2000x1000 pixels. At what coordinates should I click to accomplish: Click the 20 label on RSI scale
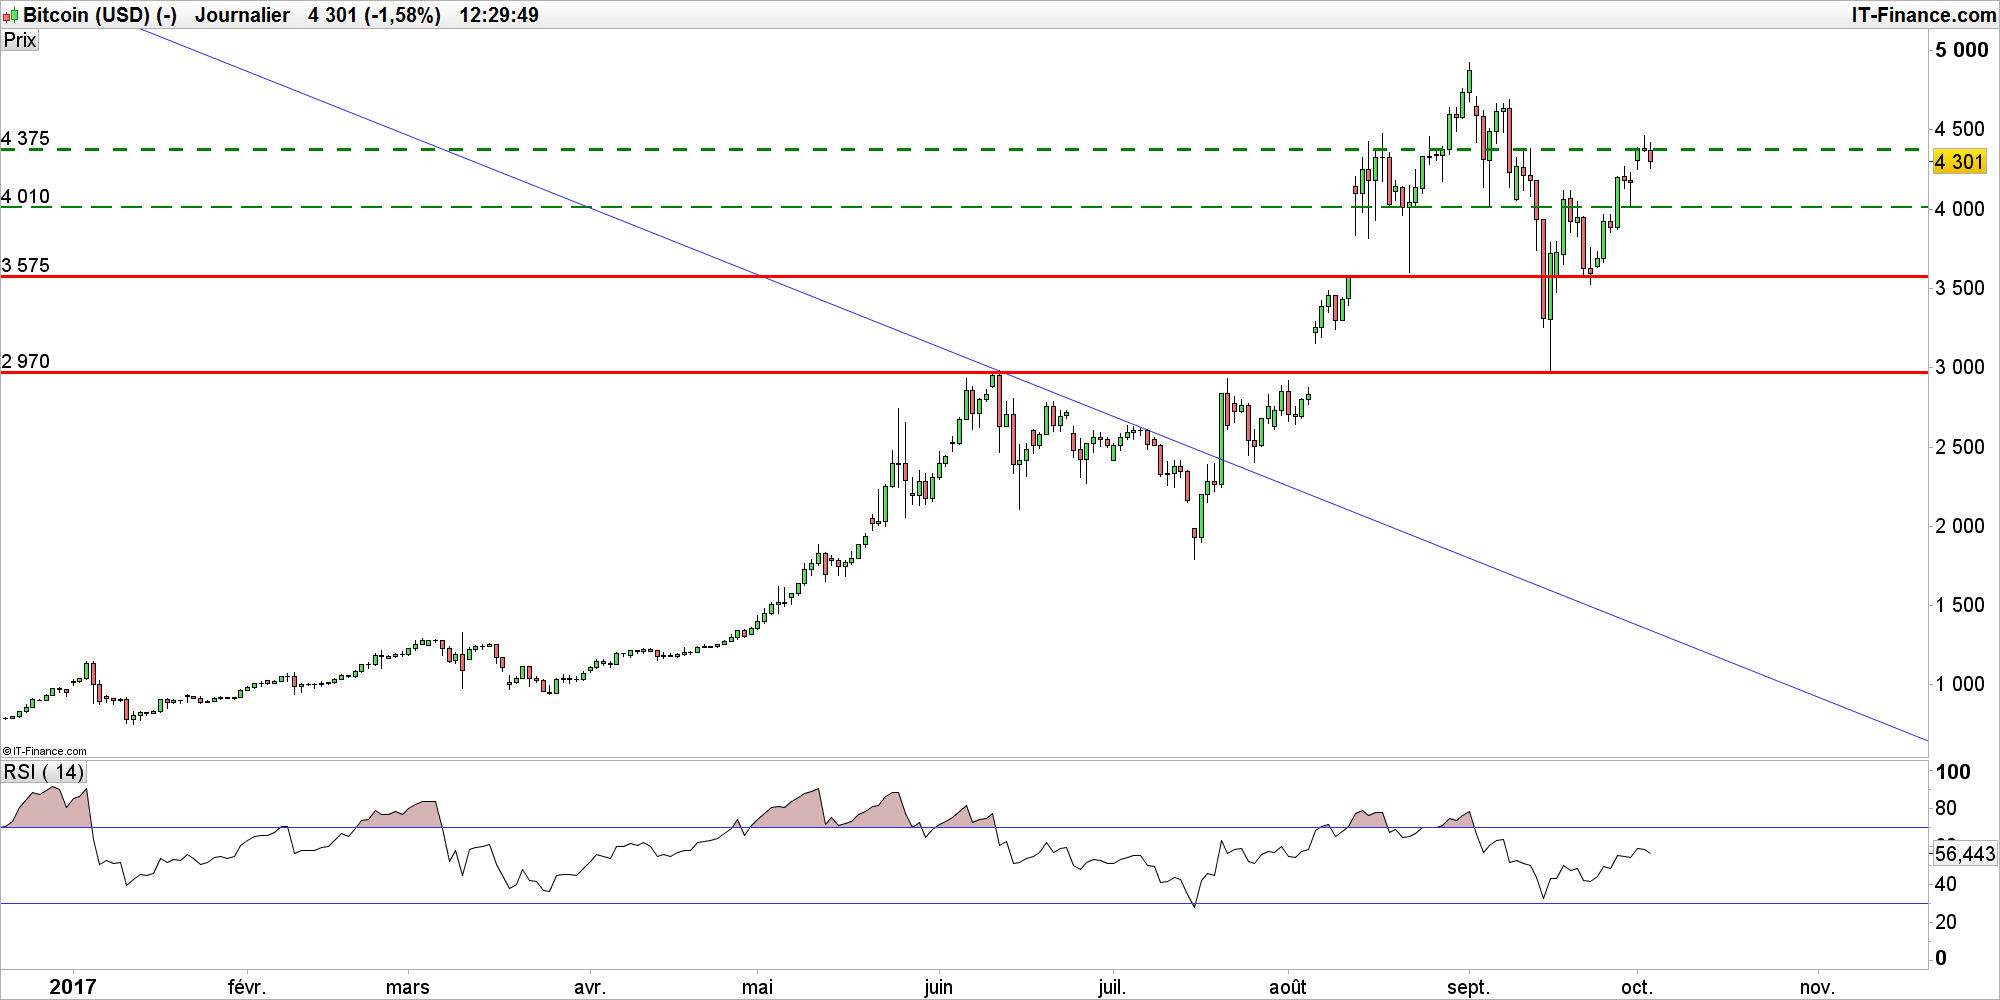[x=1946, y=922]
